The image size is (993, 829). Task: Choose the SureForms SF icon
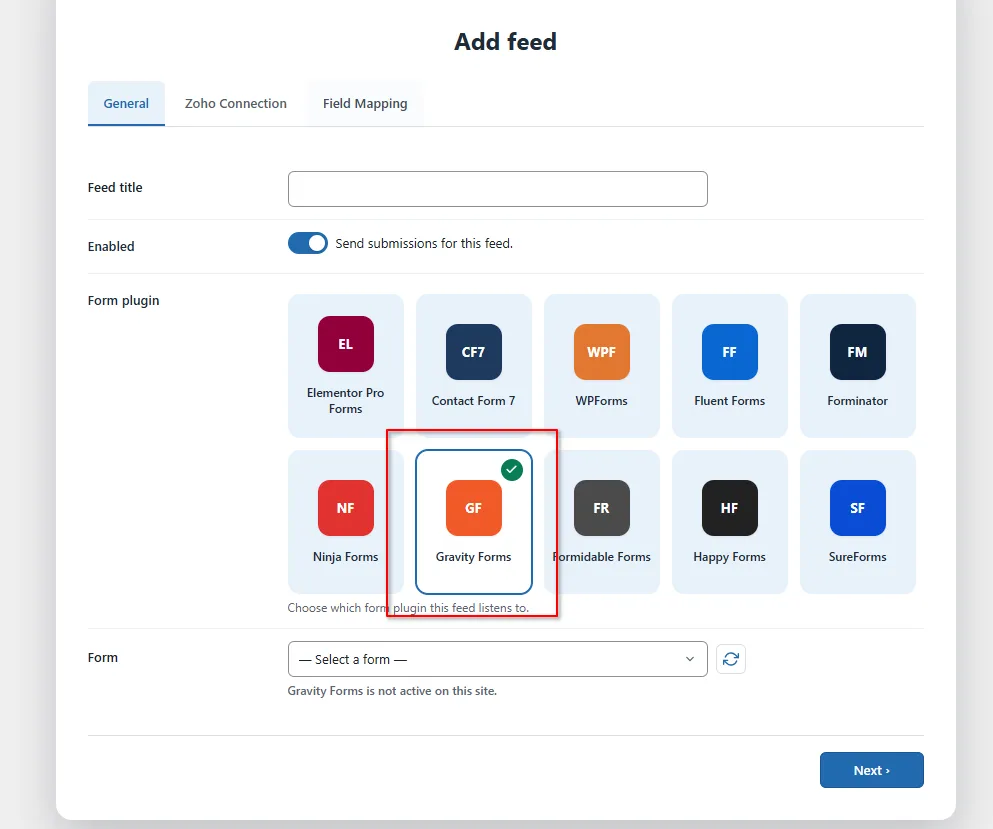click(x=857, y=508)
